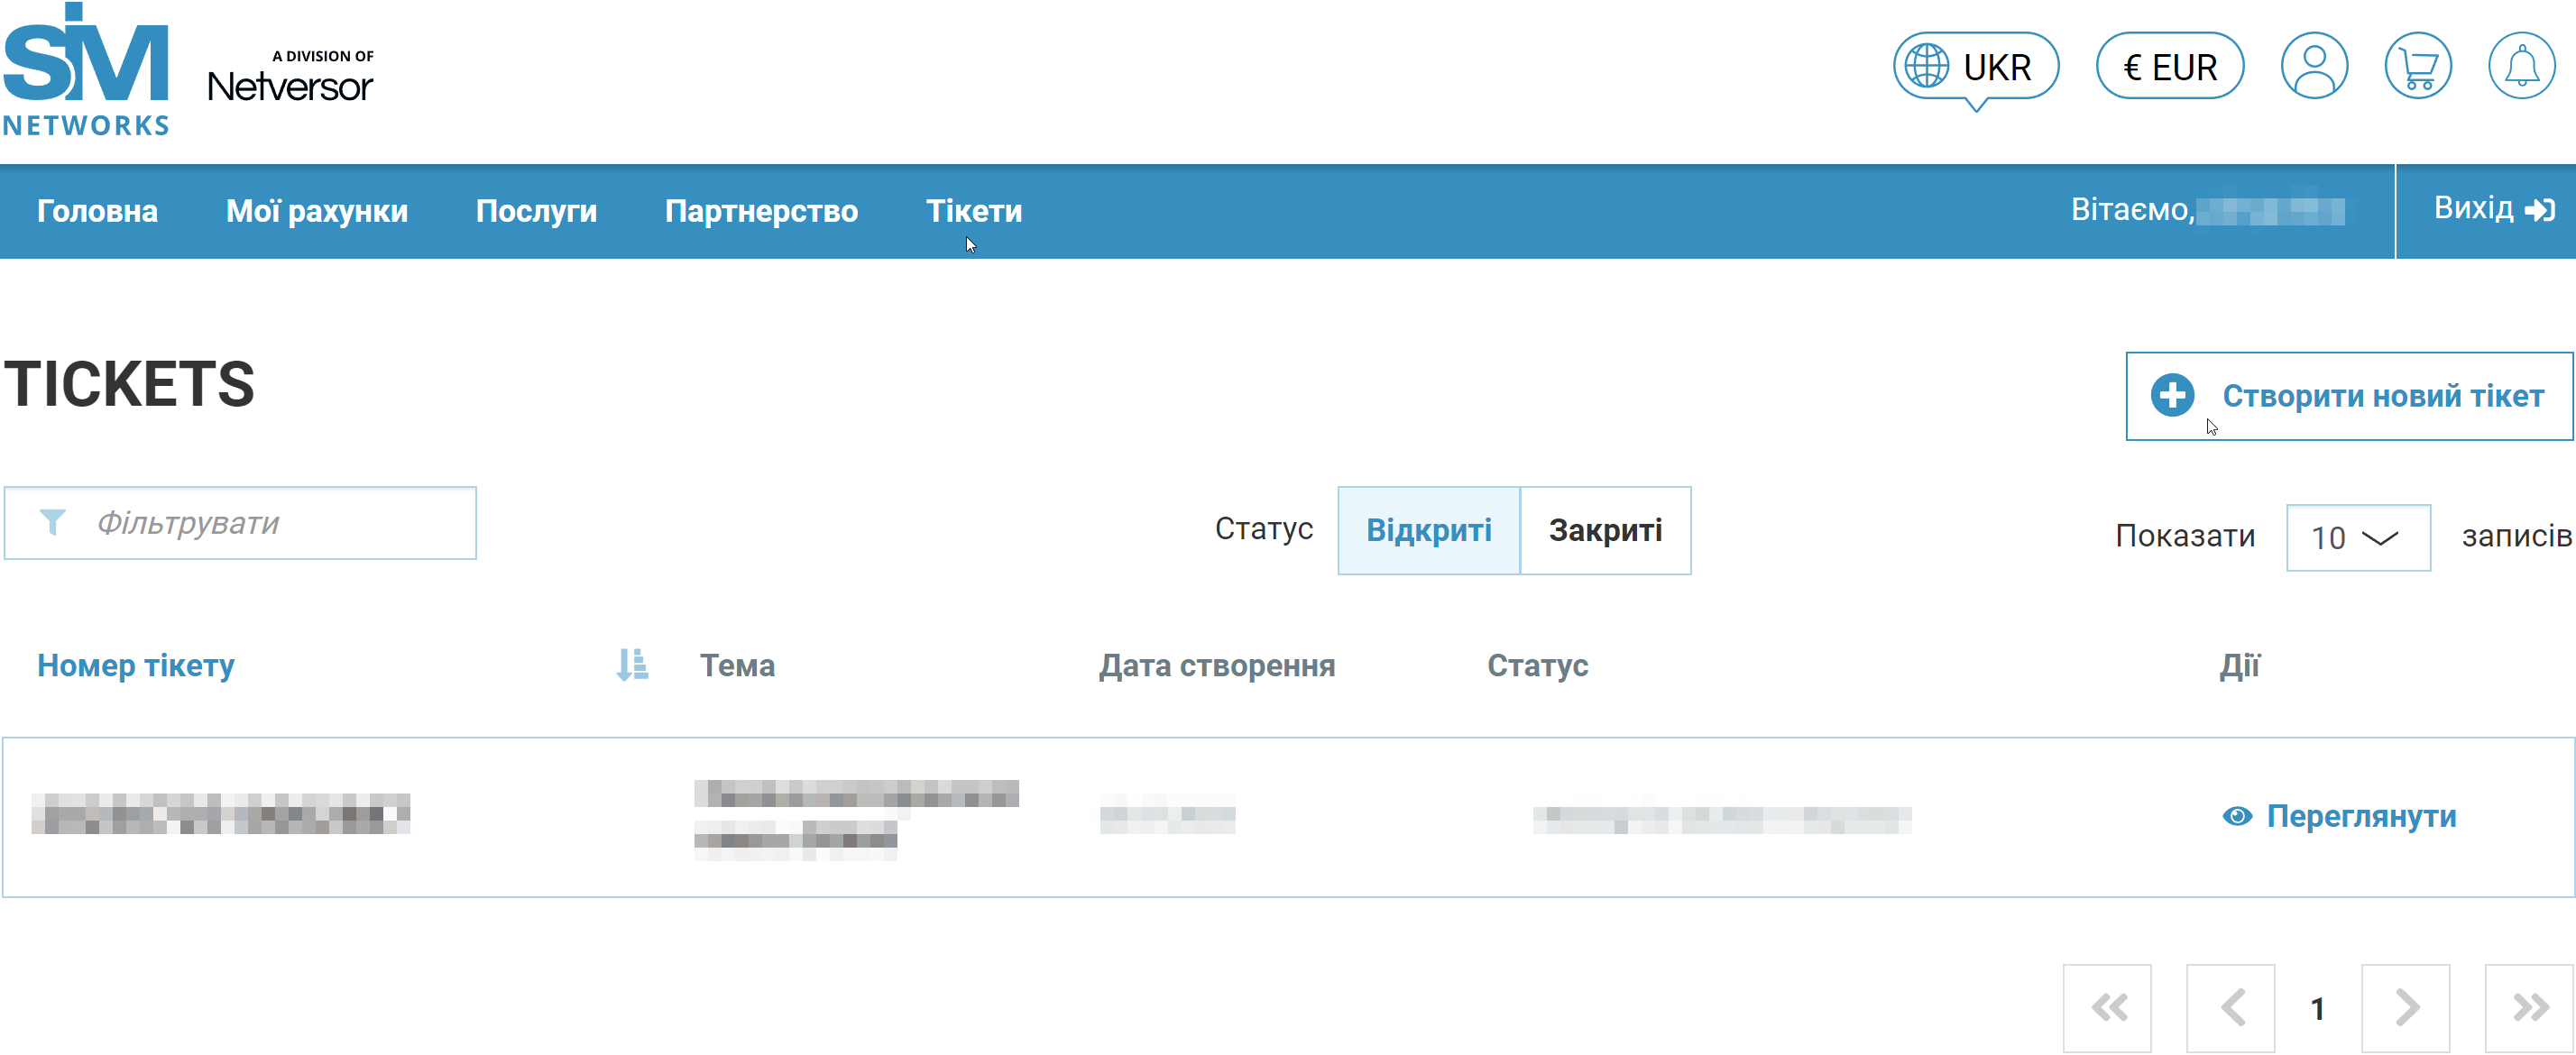
Task: Click the Вітаємо greeting text
Action: 2132,210
